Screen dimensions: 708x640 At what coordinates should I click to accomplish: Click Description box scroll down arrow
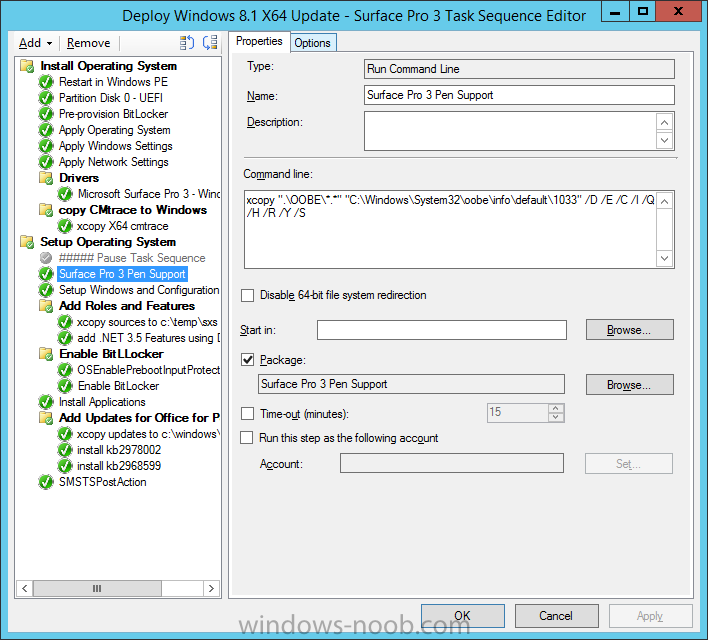tap(665, 140)
